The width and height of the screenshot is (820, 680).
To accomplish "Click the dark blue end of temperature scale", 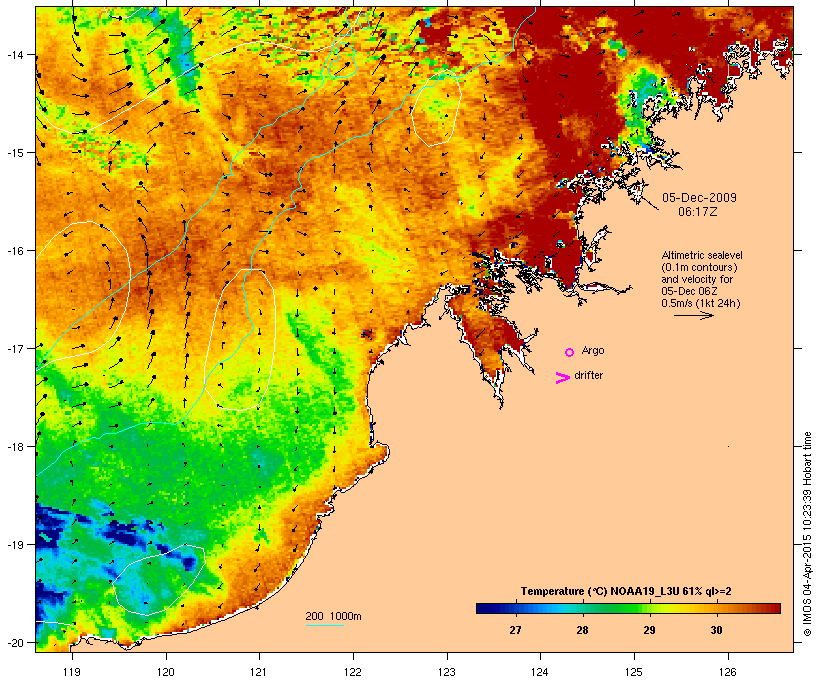I will 482,608.
